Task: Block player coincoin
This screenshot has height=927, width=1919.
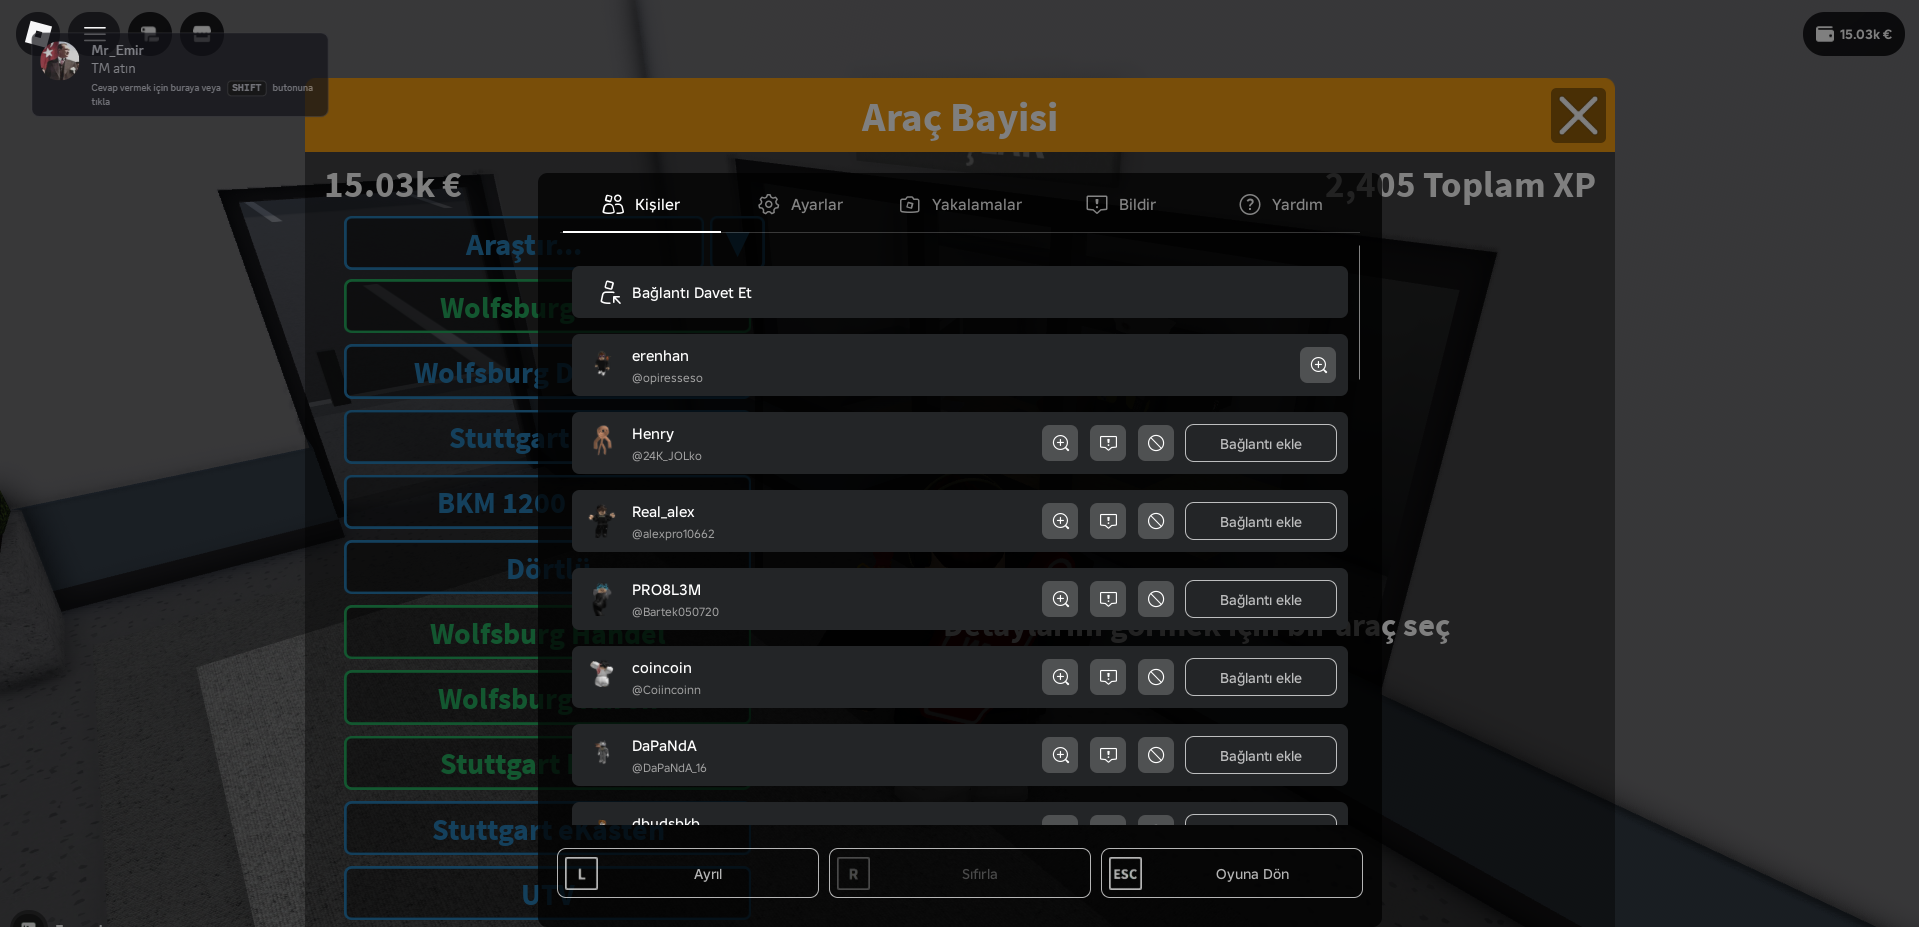Action: (x=1156, y=677)
